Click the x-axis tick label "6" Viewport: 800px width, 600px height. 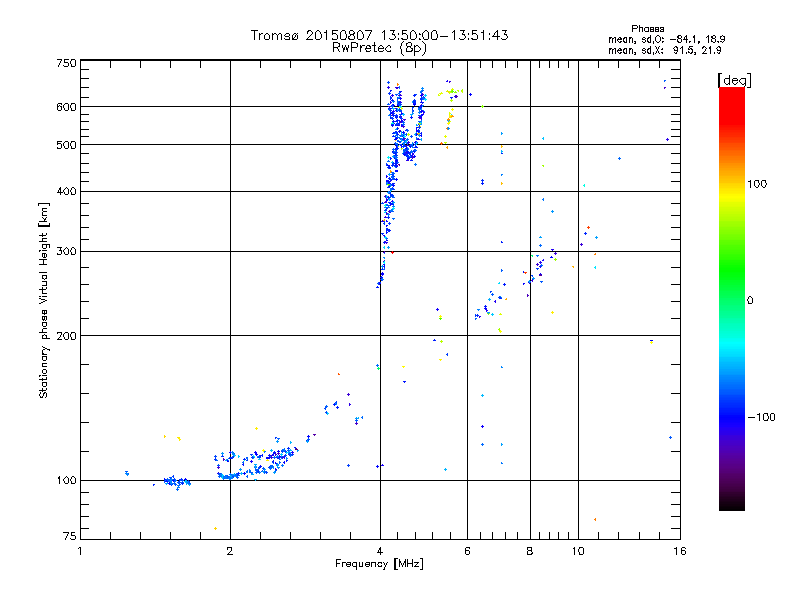(467, 551)
